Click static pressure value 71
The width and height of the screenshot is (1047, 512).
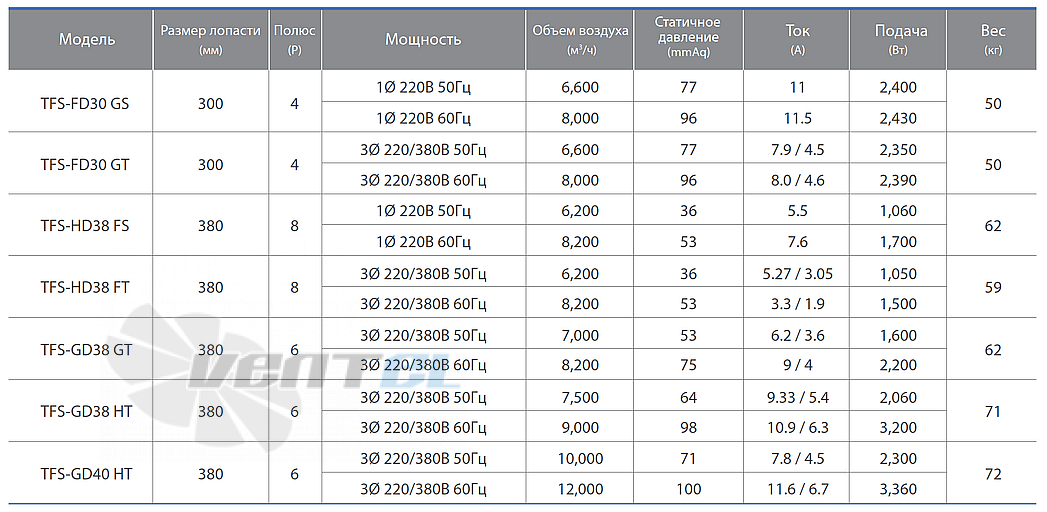coord(688,459)
